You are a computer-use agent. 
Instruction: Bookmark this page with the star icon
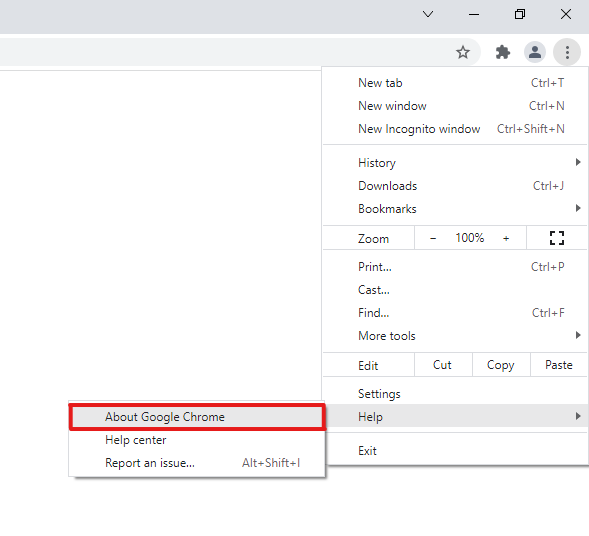463,52
